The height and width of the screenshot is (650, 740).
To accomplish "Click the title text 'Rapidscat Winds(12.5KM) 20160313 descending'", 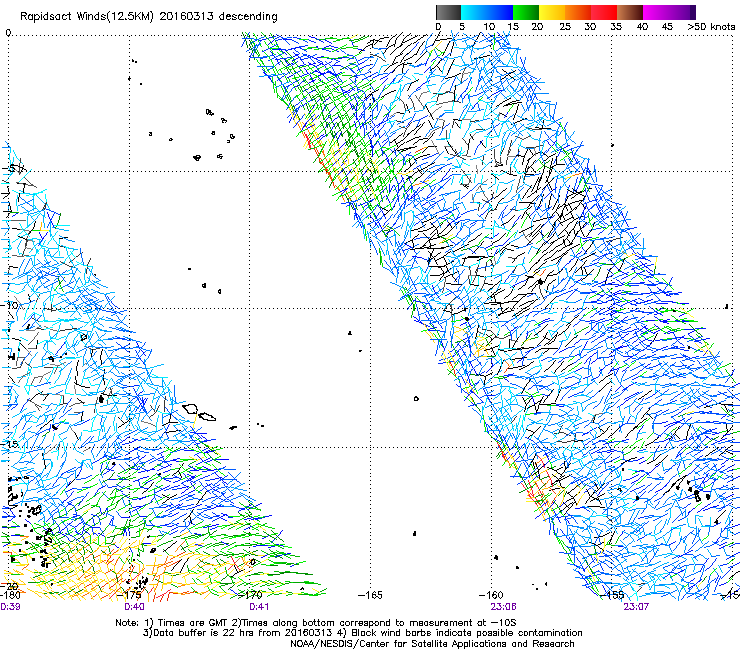I will pyautogui.click(x=149, y=16).
